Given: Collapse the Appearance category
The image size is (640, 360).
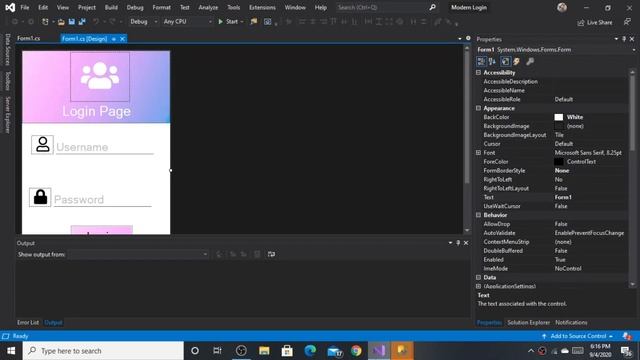Looking at the screenshot, I should [x=478, y=108].
